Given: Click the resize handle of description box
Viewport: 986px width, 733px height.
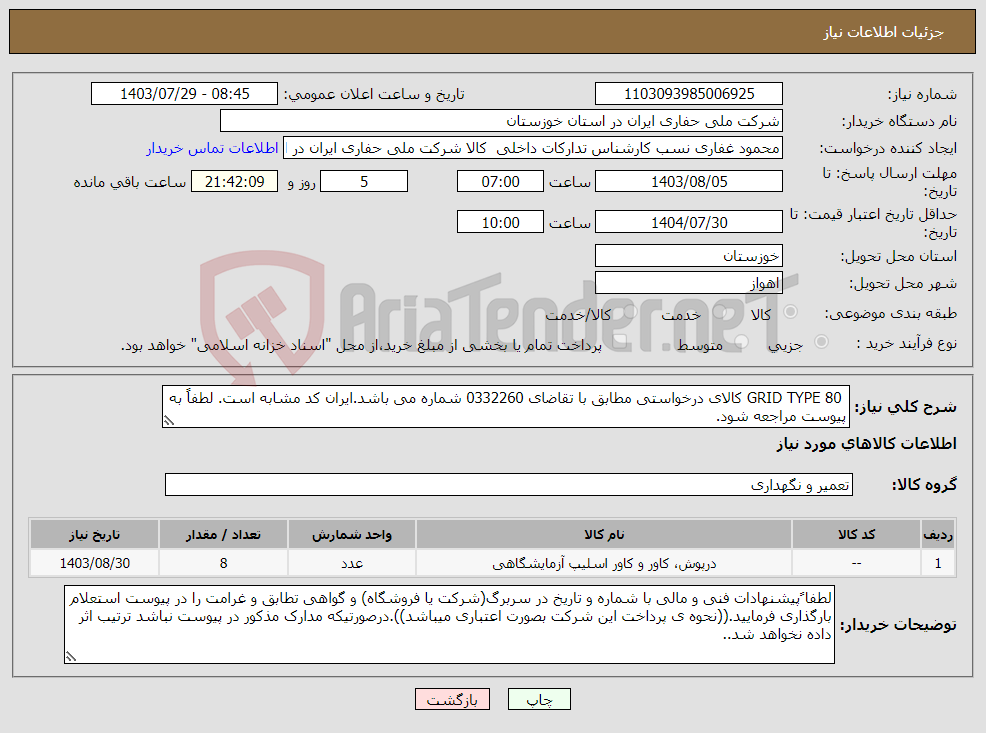Looking at the screenshot, I should 168,421.
